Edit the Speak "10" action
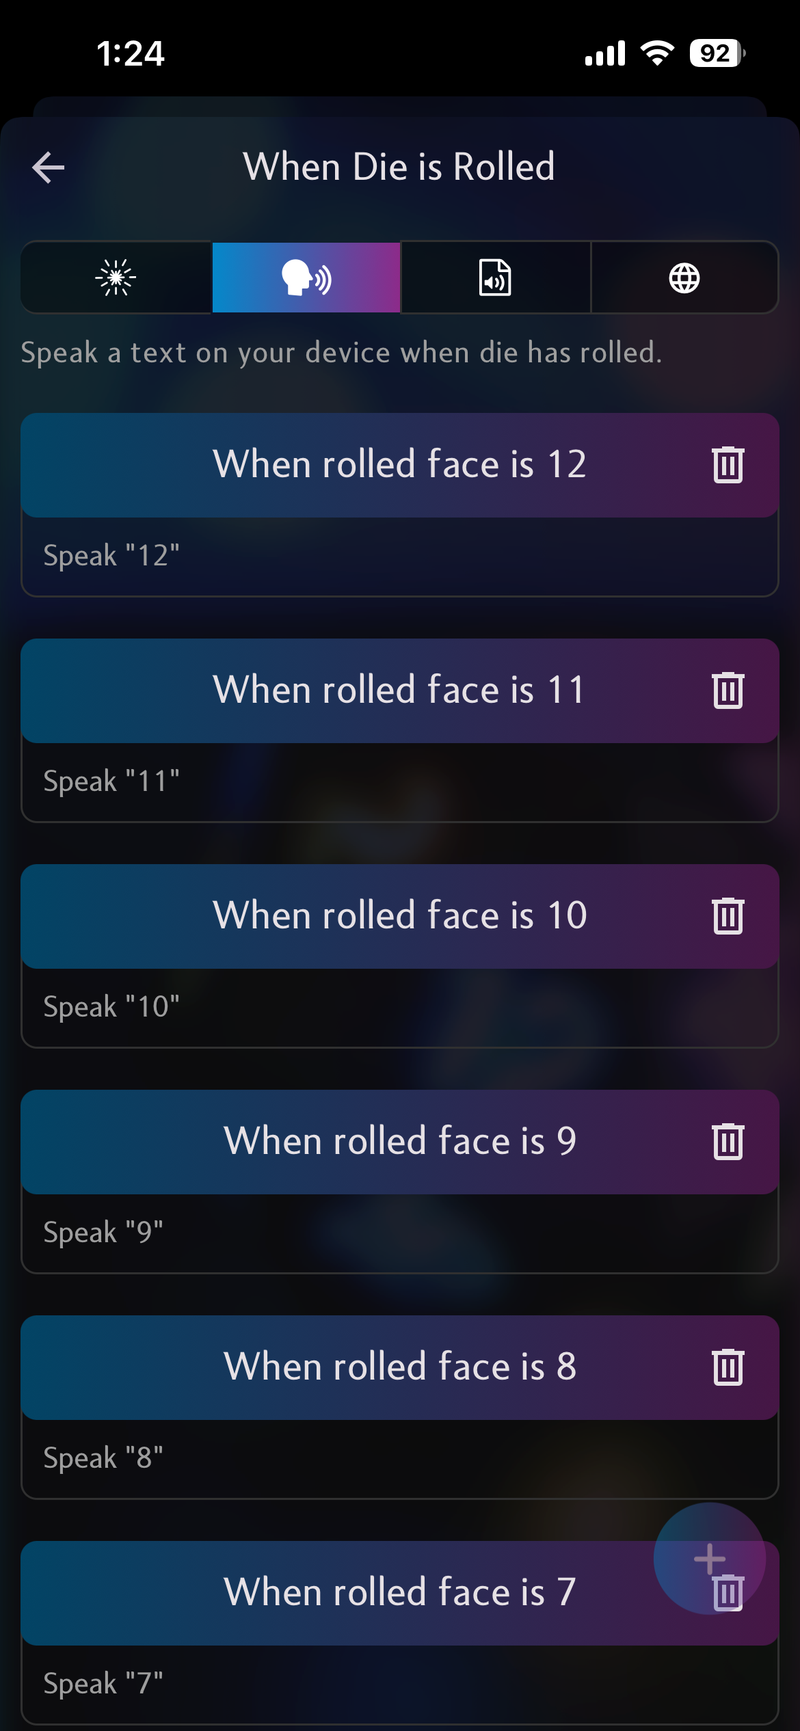The height and width of the screenshot is (1731, 800). 399,1007
